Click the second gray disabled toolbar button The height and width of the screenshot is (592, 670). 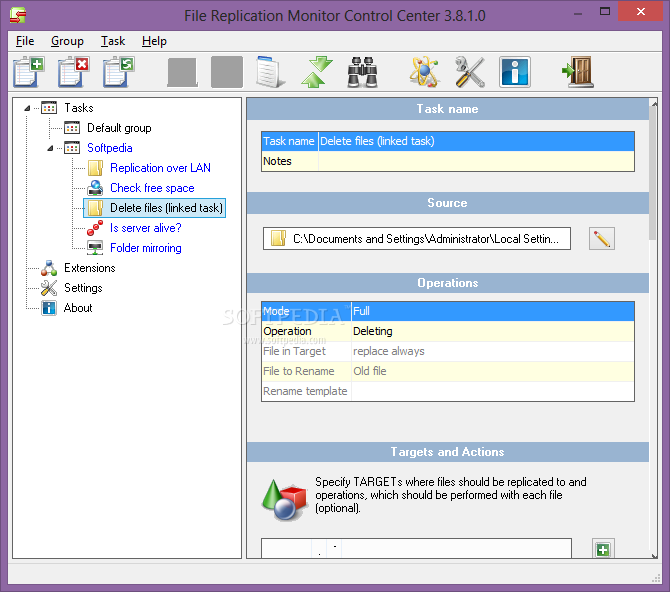click(227, 72)
